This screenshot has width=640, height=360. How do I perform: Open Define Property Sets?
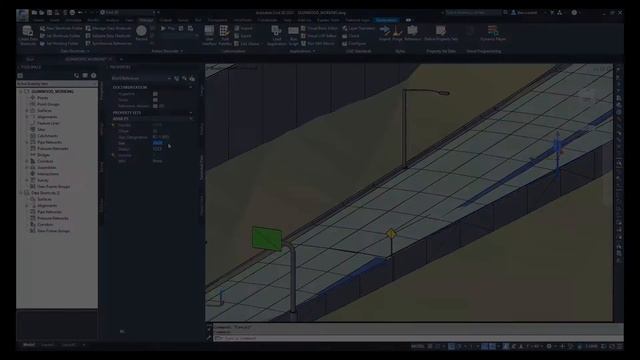[x=441, y=33]
